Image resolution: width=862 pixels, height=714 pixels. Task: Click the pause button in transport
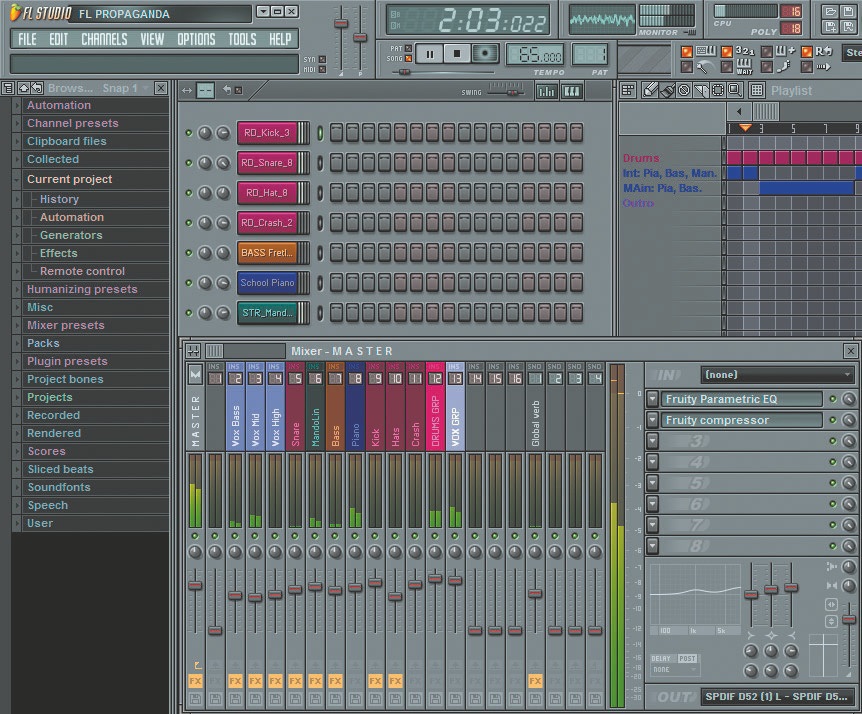coord(430,54)
